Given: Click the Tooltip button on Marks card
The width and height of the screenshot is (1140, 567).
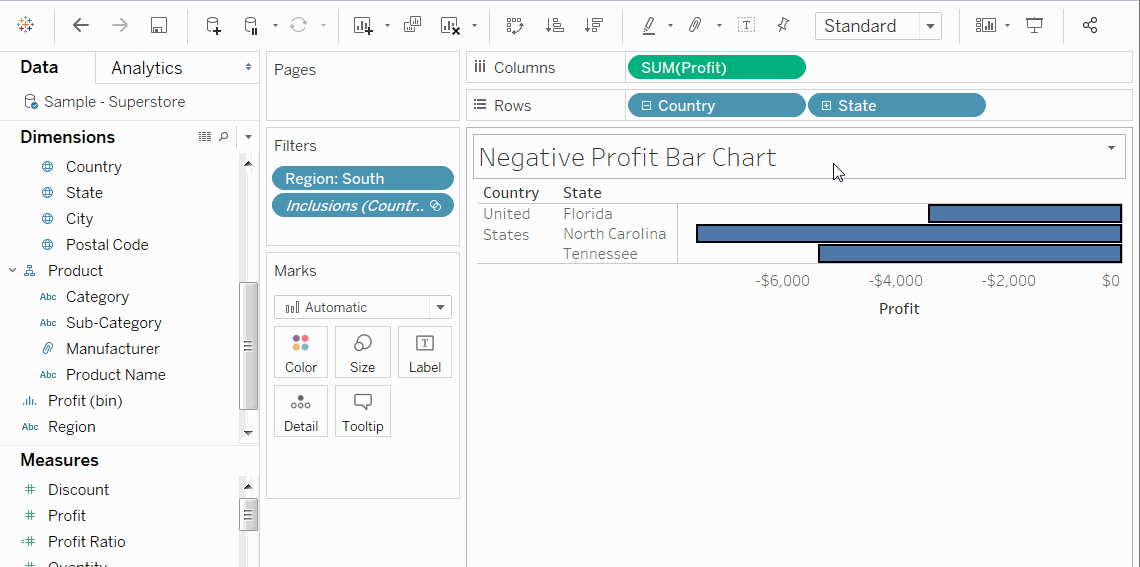Looking at the screenshot, I should click(362, 411).
